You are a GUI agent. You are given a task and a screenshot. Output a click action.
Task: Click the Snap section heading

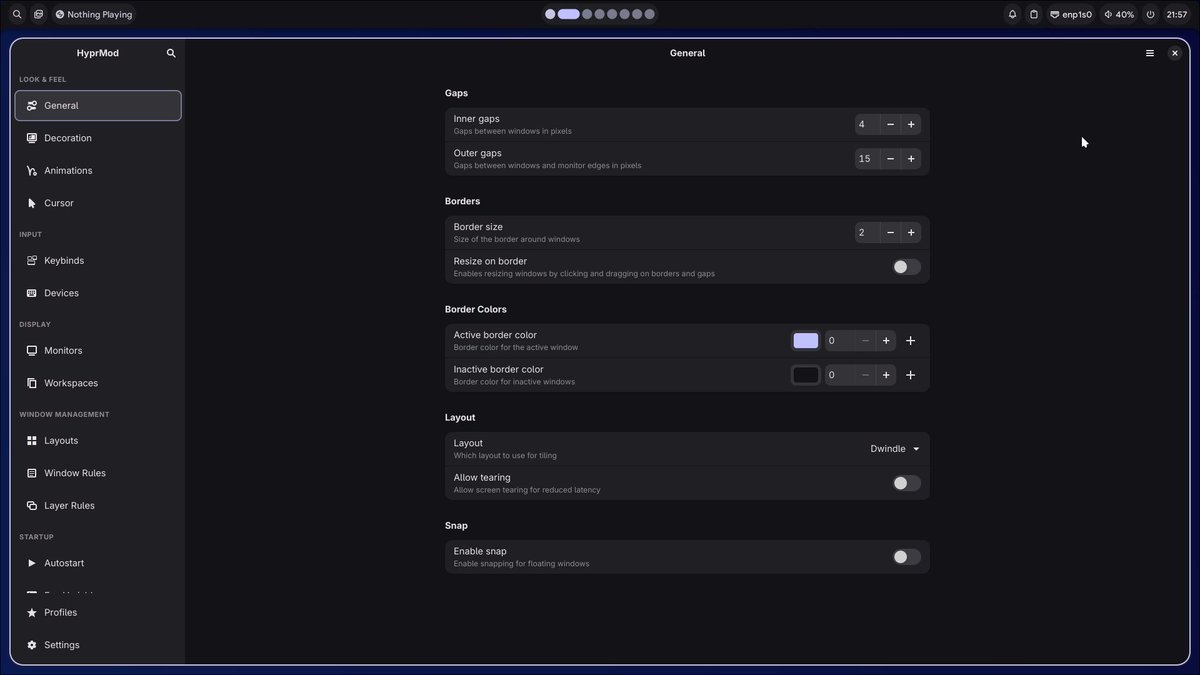[x=456, y=525]
